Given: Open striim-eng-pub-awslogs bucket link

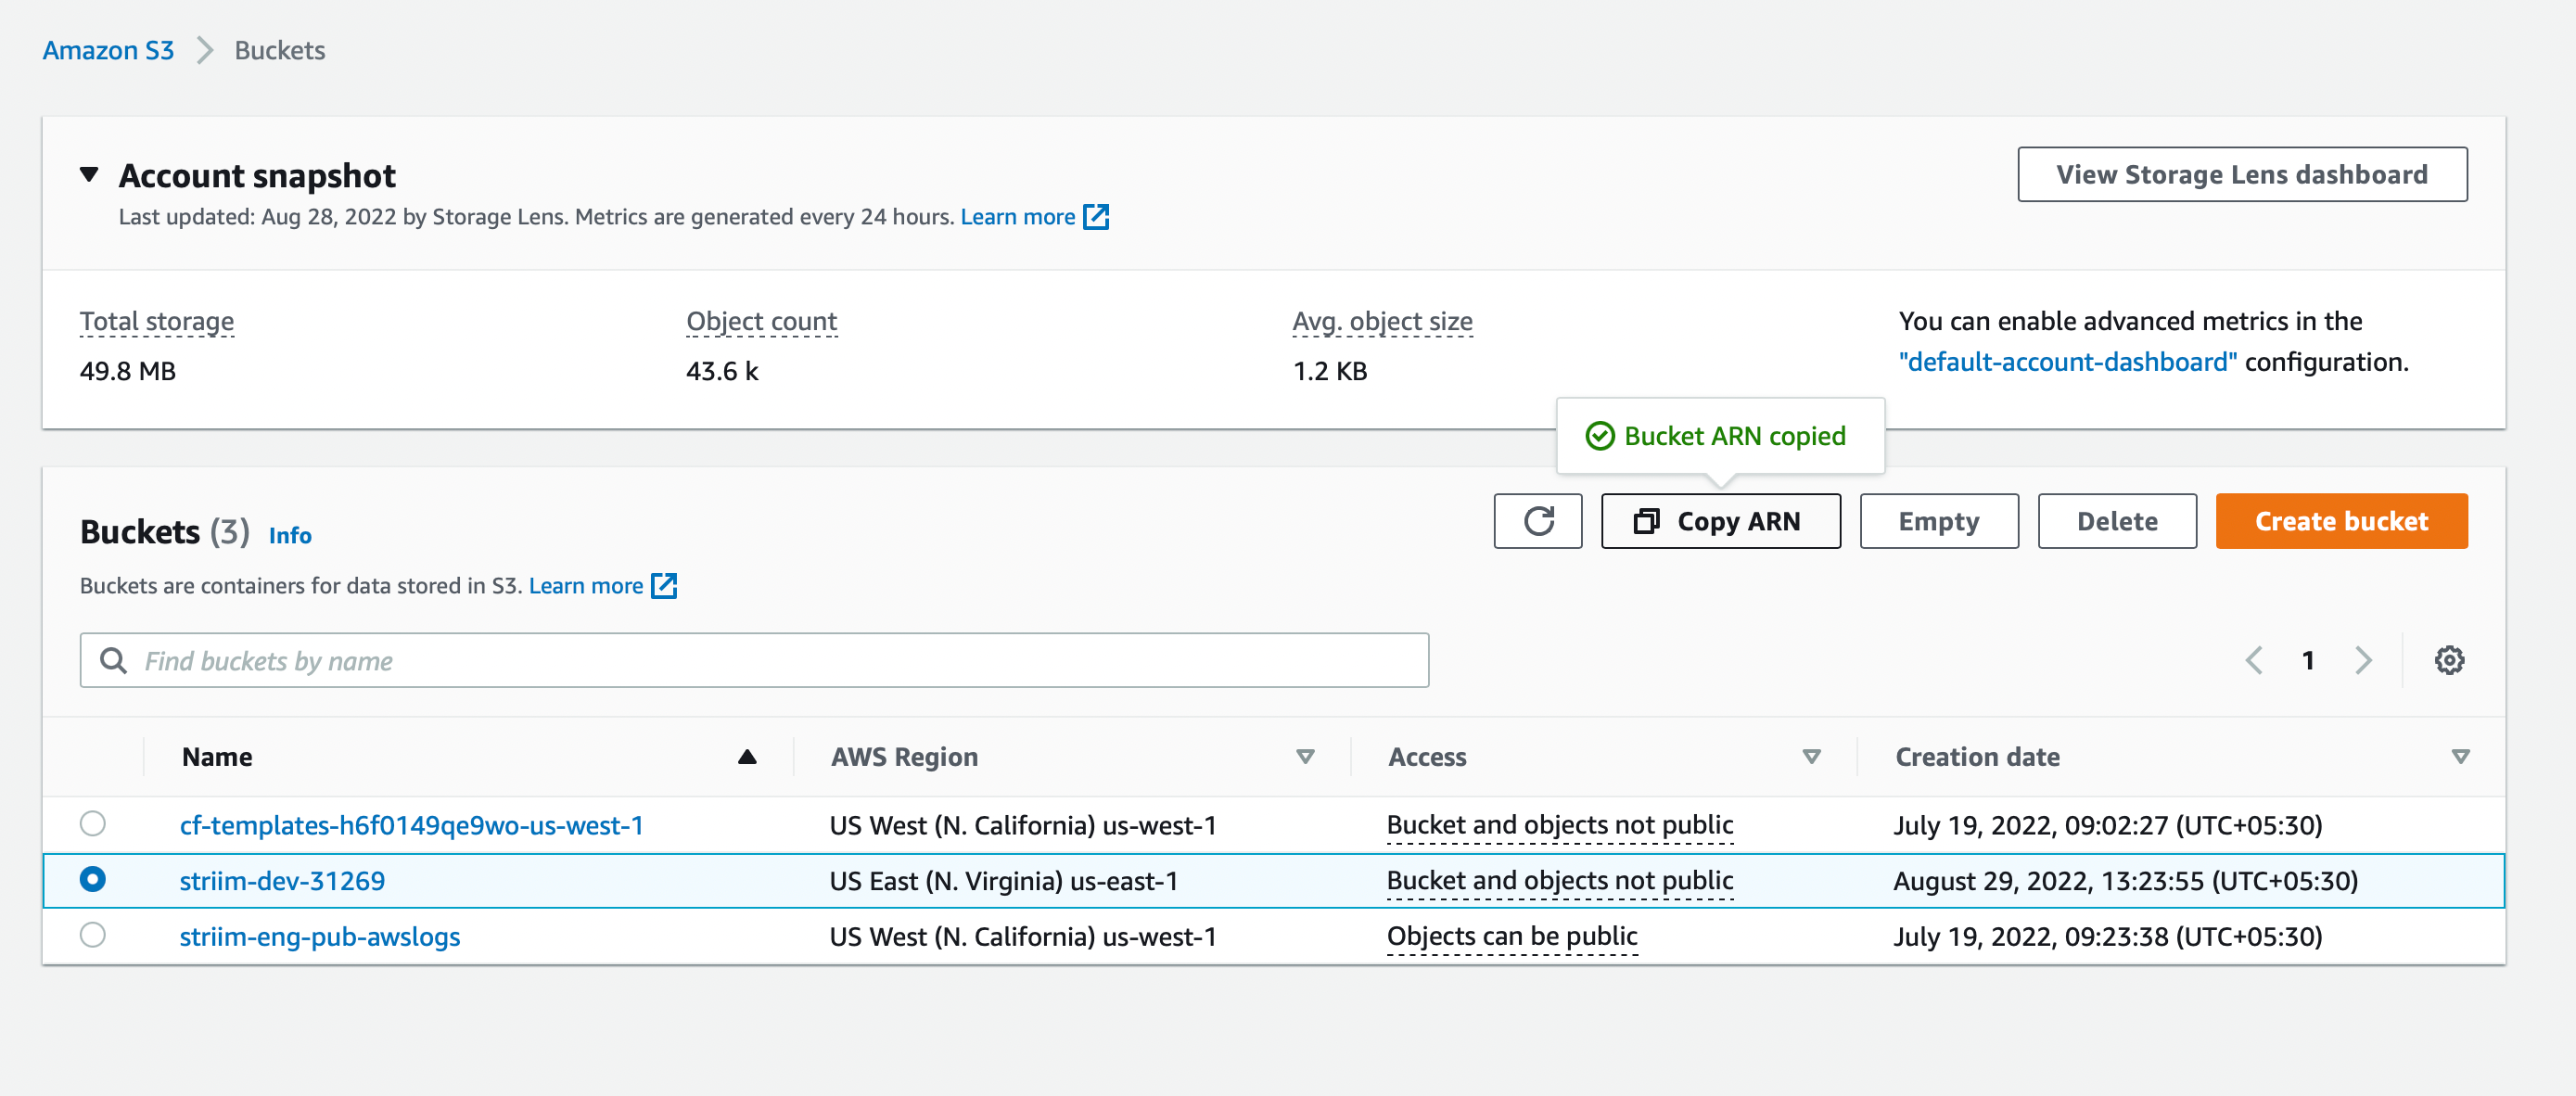Looking at the screenshot, I should [320, 936].
